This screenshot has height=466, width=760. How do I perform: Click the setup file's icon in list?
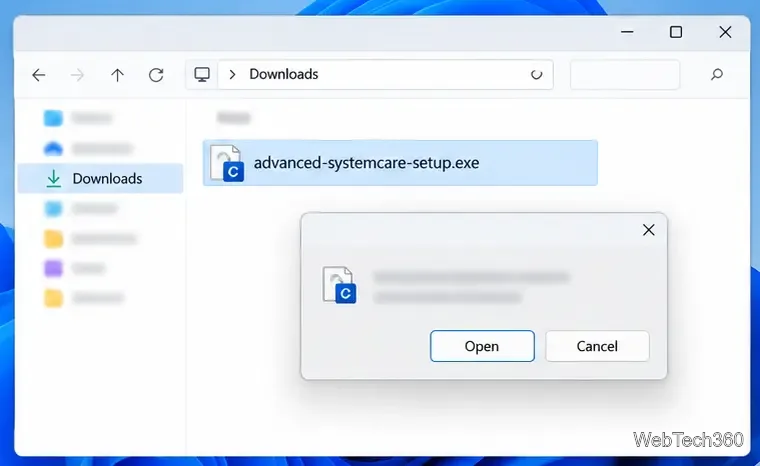pyautogui.click(x=226, y=163)
